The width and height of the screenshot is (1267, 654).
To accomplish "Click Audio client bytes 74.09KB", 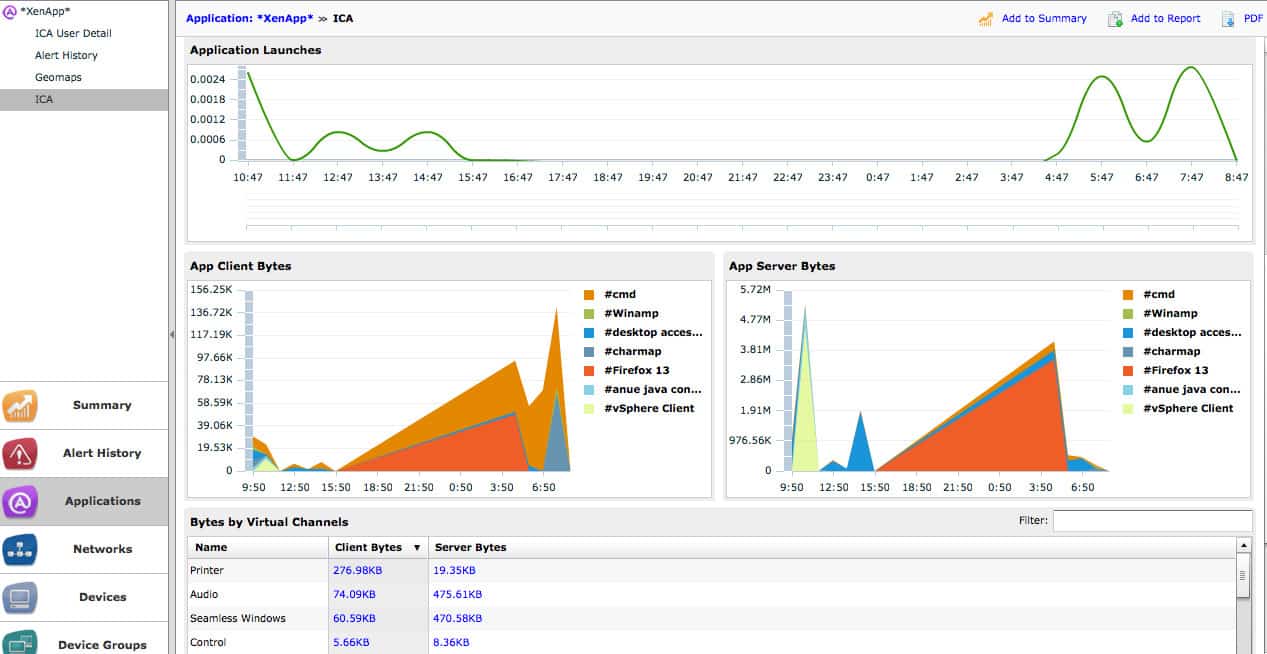I will pyautogui.click(x=354, y=594).
